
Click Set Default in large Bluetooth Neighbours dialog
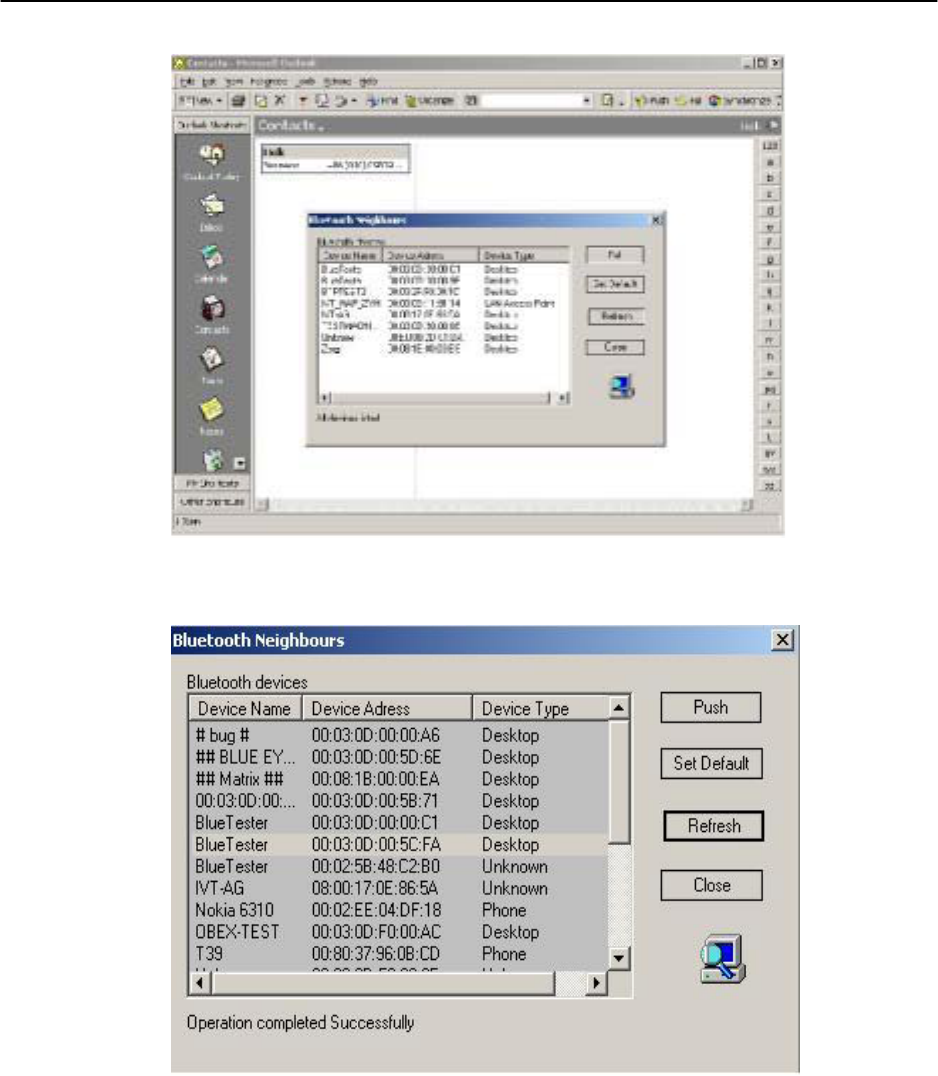tap(711, 764)
